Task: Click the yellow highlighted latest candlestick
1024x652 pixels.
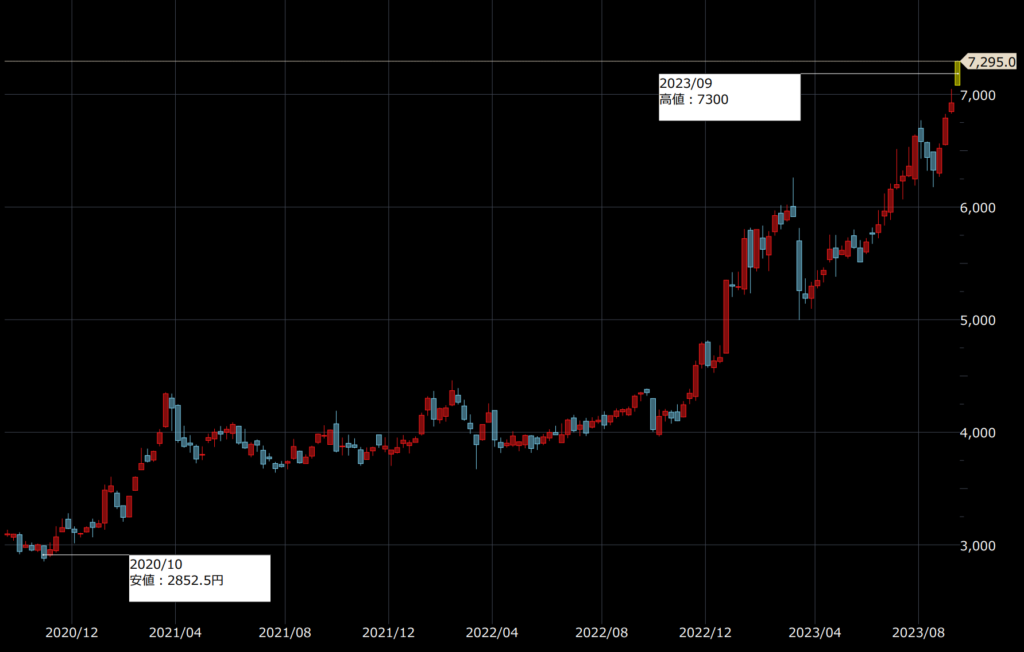Action: [x=957, y=73]
